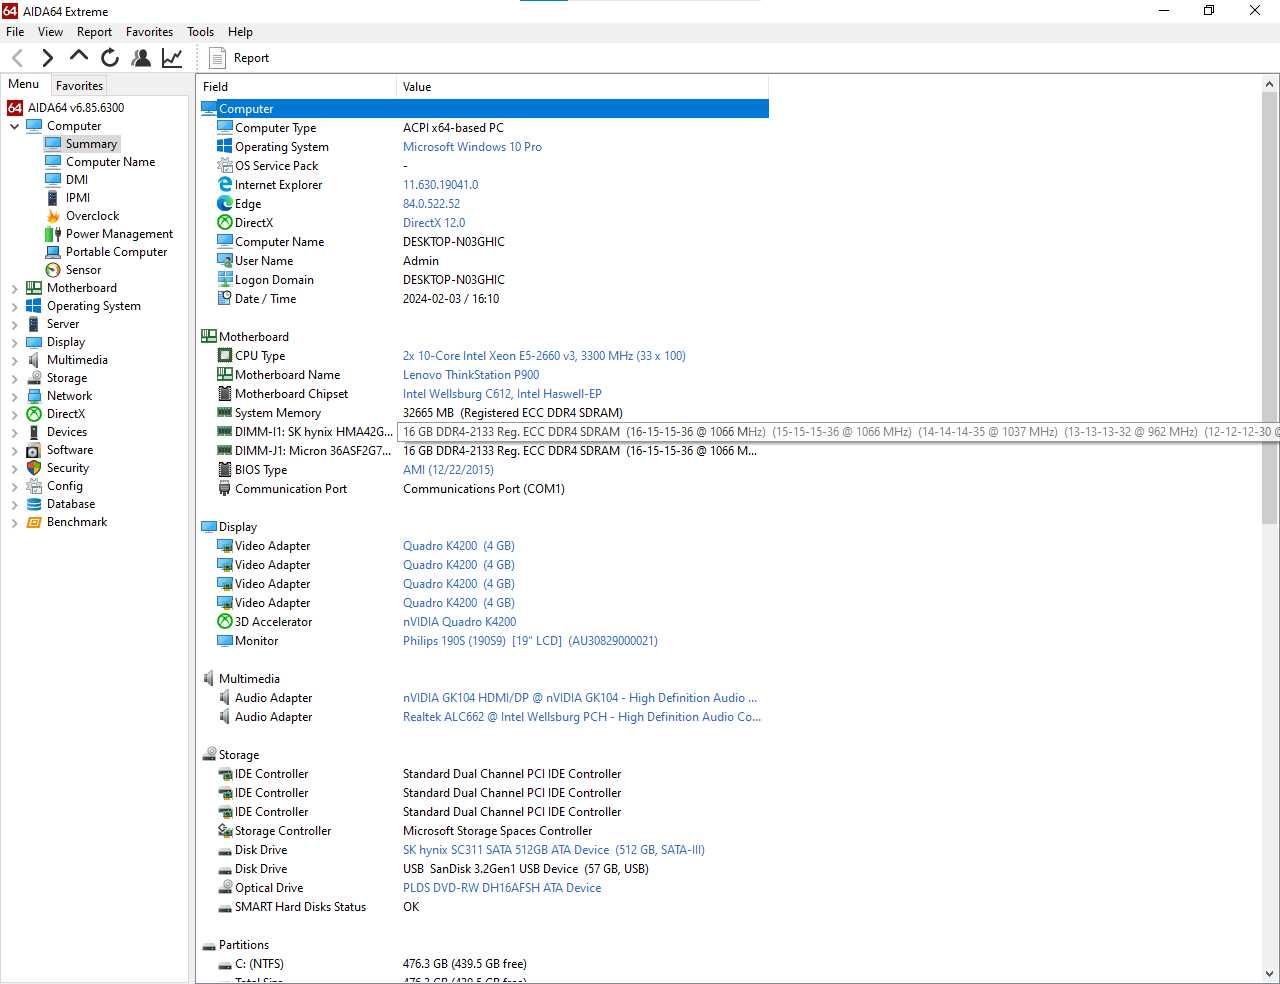
Task: Expand the Multimedia tree node
Action: [14, 360]
